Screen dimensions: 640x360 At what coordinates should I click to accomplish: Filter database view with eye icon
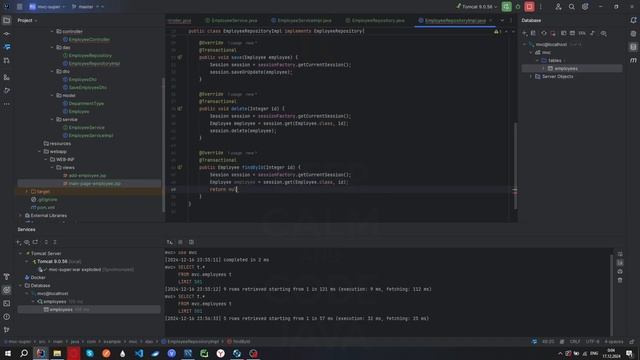pyautogui.click(x=604, y=33)
